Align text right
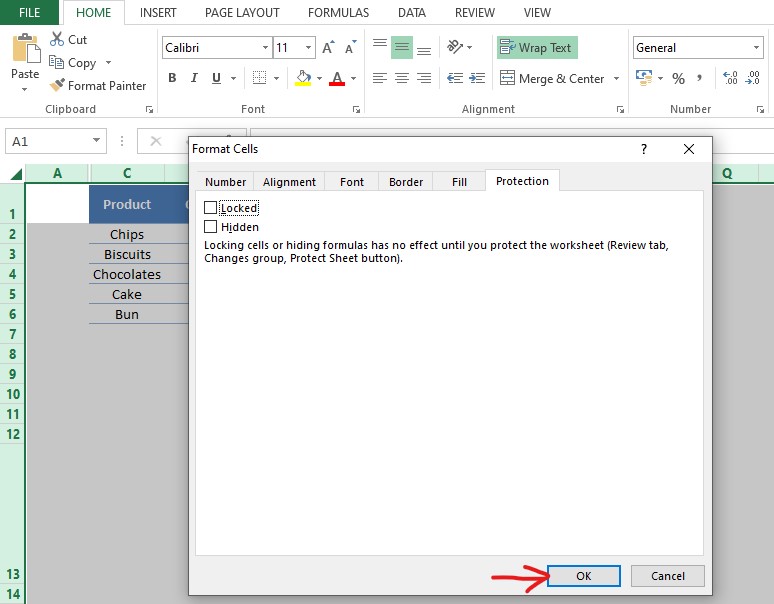 pyautogui.click(x=424, y=78)
